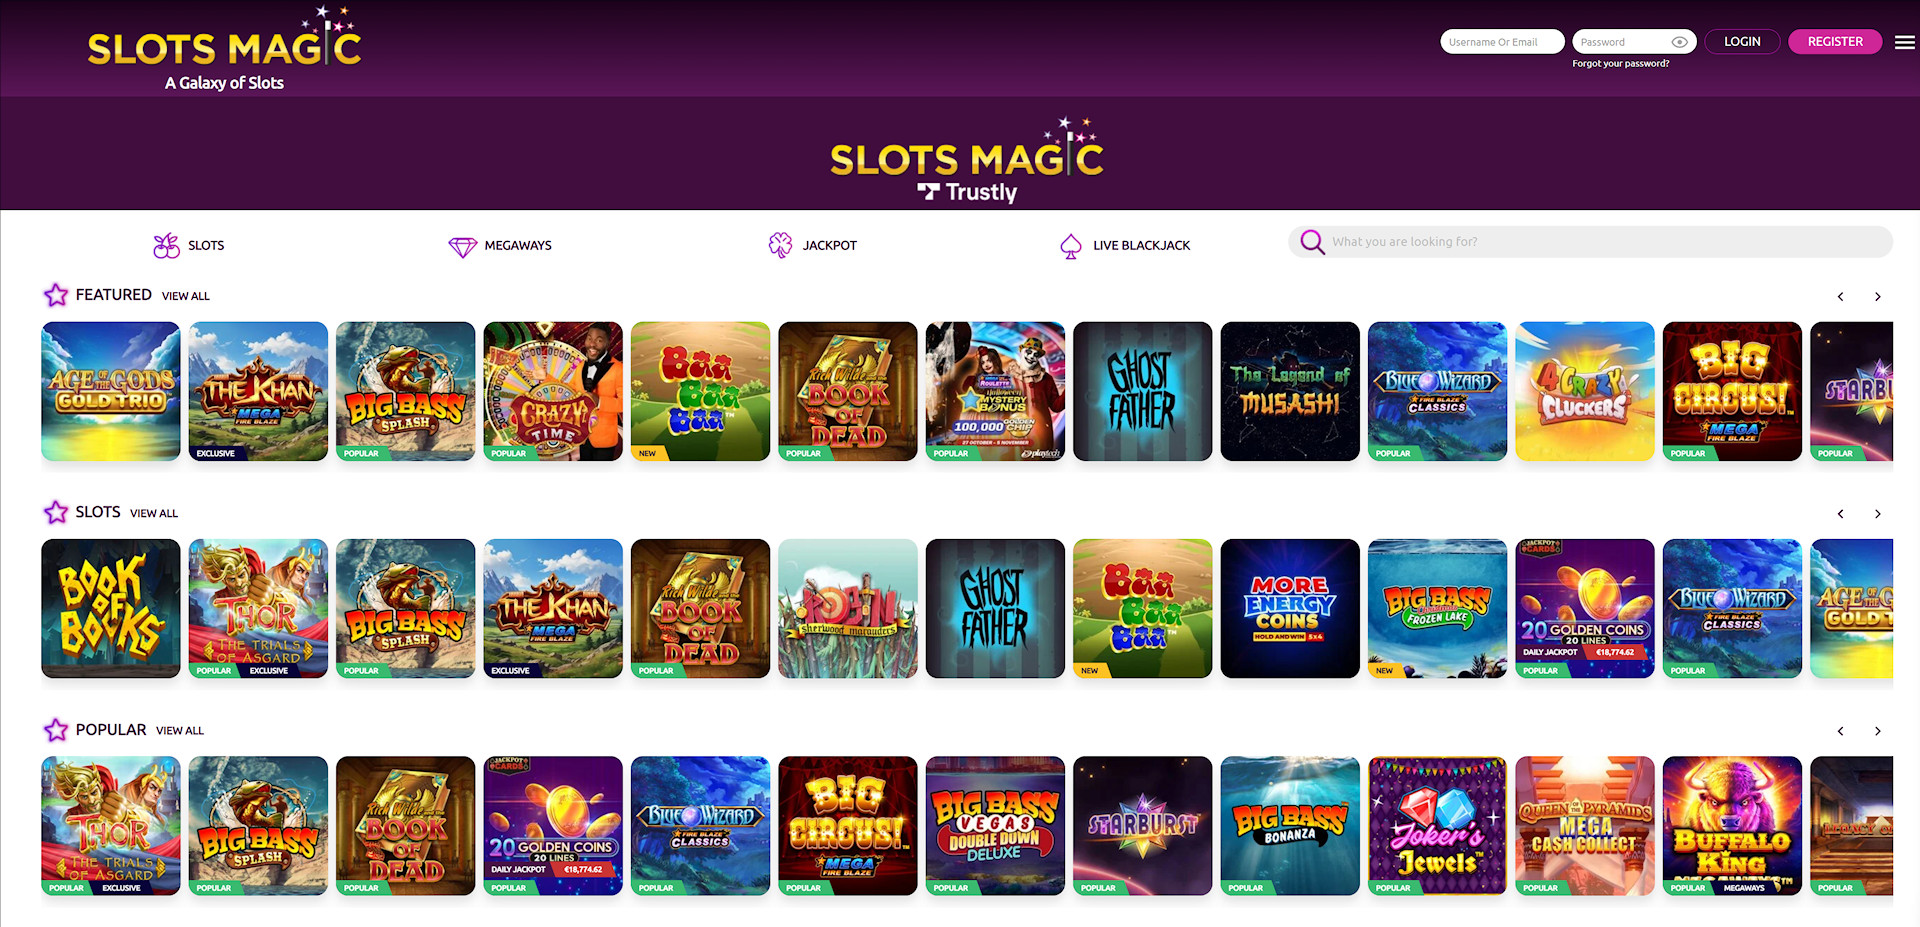Open the Live Blackjack tab

pos(1141,245)
